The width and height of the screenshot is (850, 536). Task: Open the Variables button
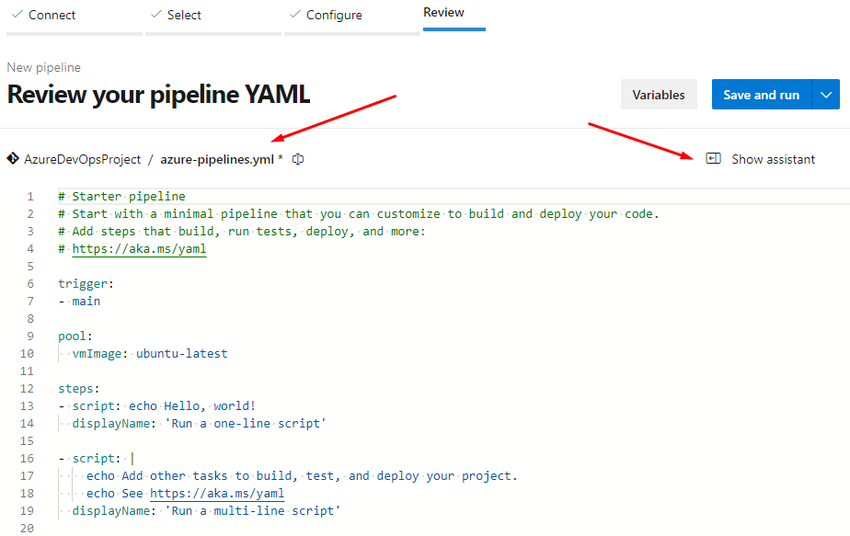[x=658, y=95]
